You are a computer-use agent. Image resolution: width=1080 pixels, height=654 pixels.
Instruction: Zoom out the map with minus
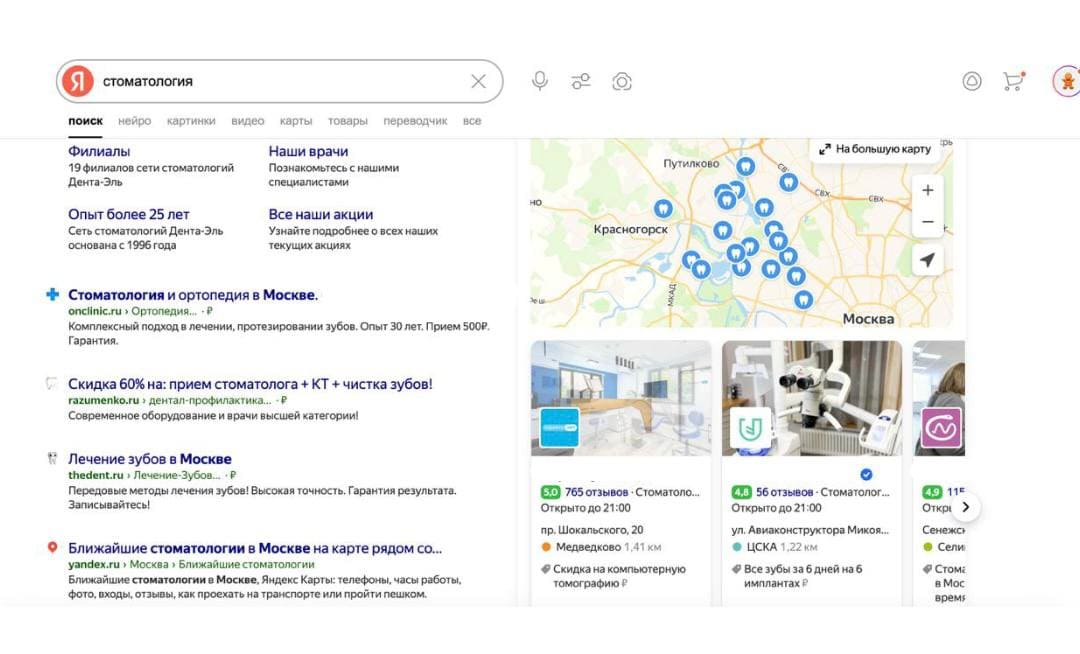pyautogui.click(x=928, y=222)
